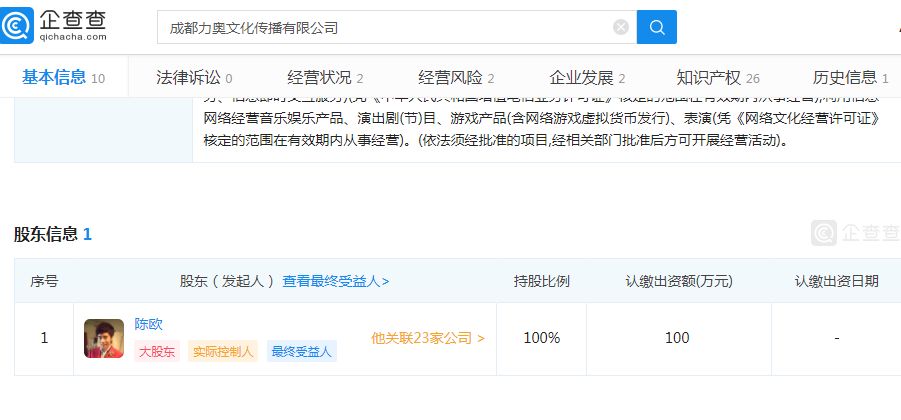View the 历史信息 tab

[x=850, y=77]
